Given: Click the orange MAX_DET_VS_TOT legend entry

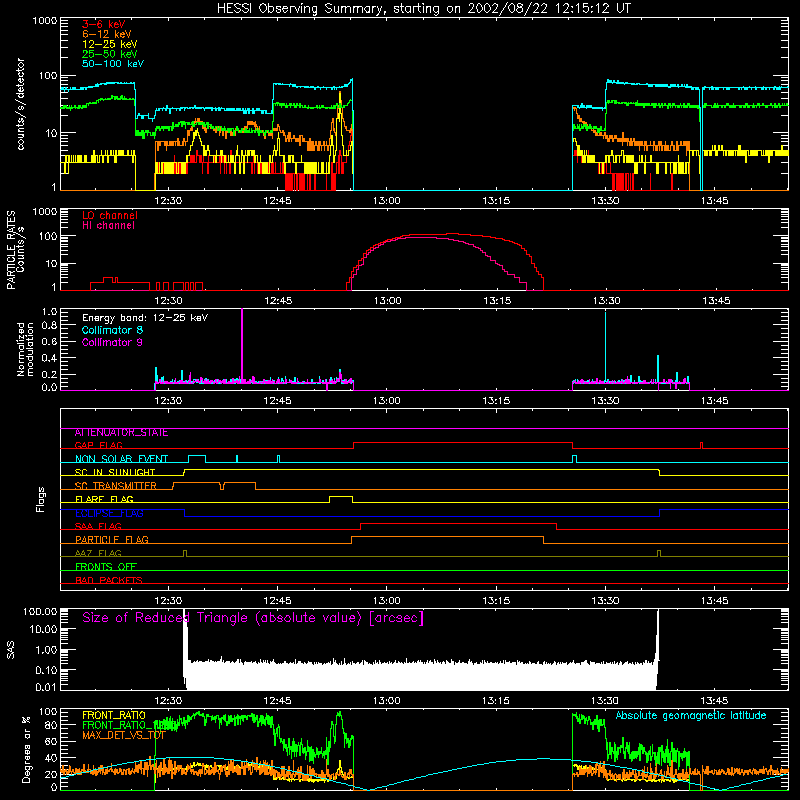Looking at the screenshot, I should 123,735.
